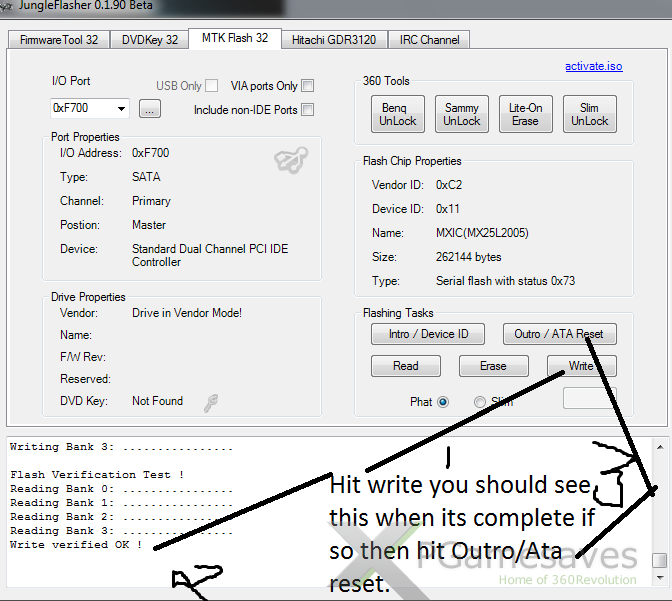Image resolution: width=672 pixels, height=601 pixels.
Task: Enable the VIA ports Only checkbox
Action: 308,86
